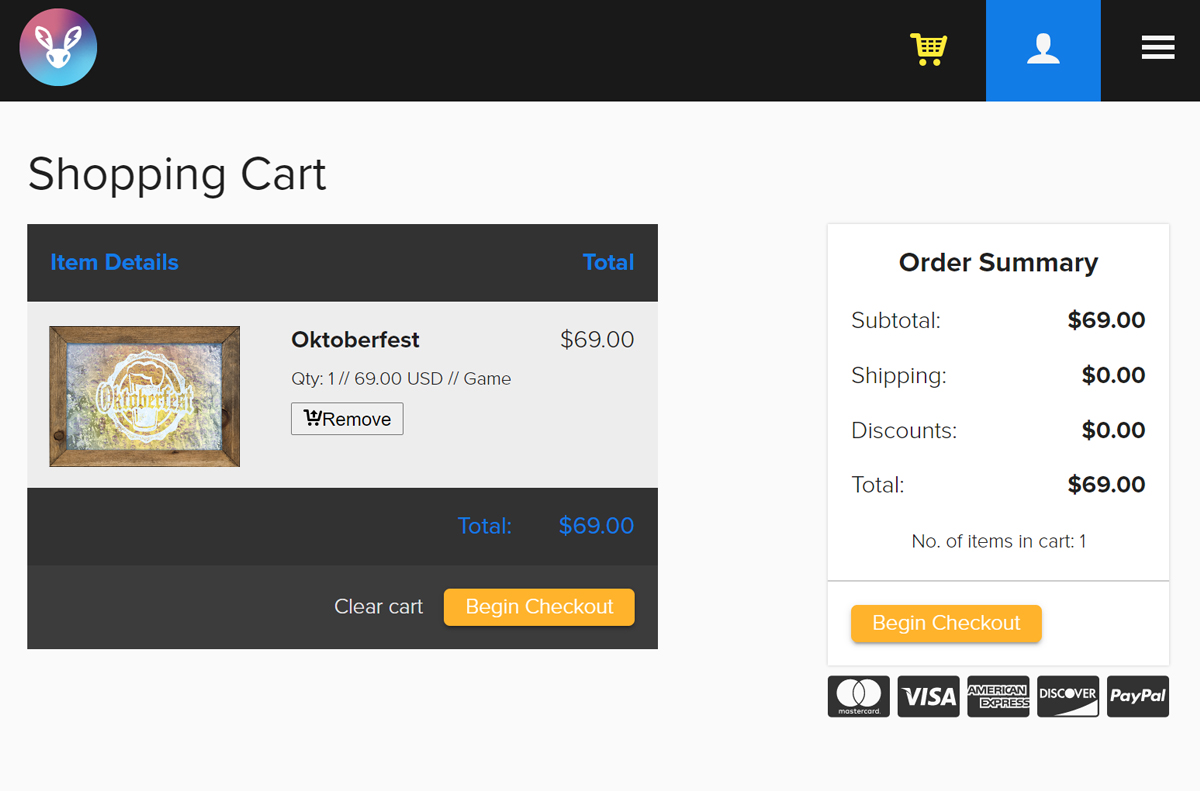Click the Oktoberfest product title
This screenshot has height=791, width=1200.
355,340
